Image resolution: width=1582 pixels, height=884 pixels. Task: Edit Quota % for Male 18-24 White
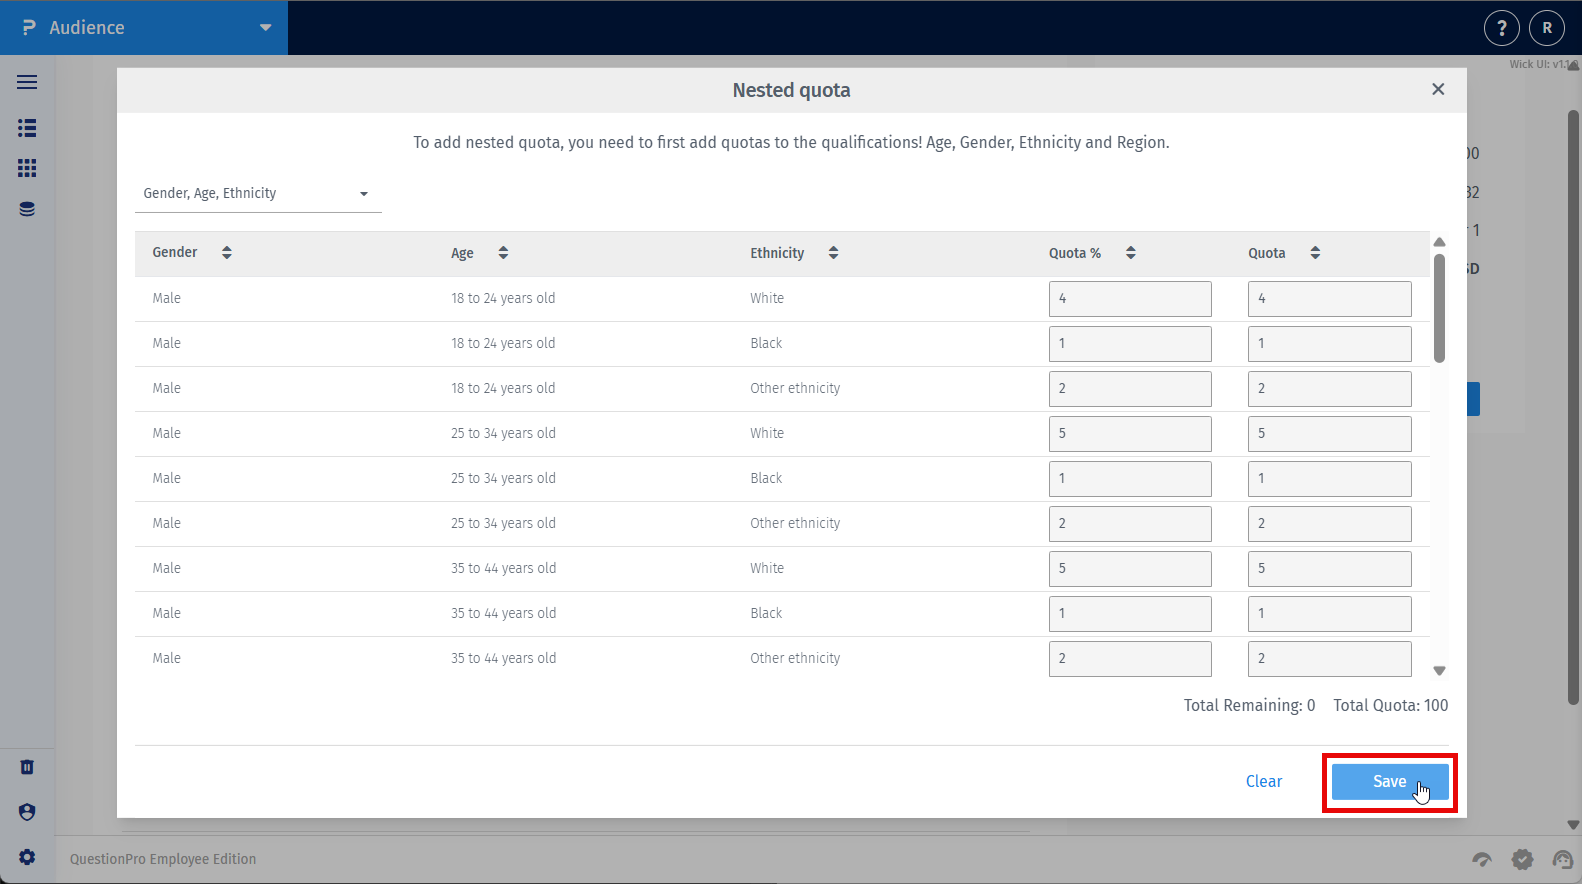coord(1130,299)
